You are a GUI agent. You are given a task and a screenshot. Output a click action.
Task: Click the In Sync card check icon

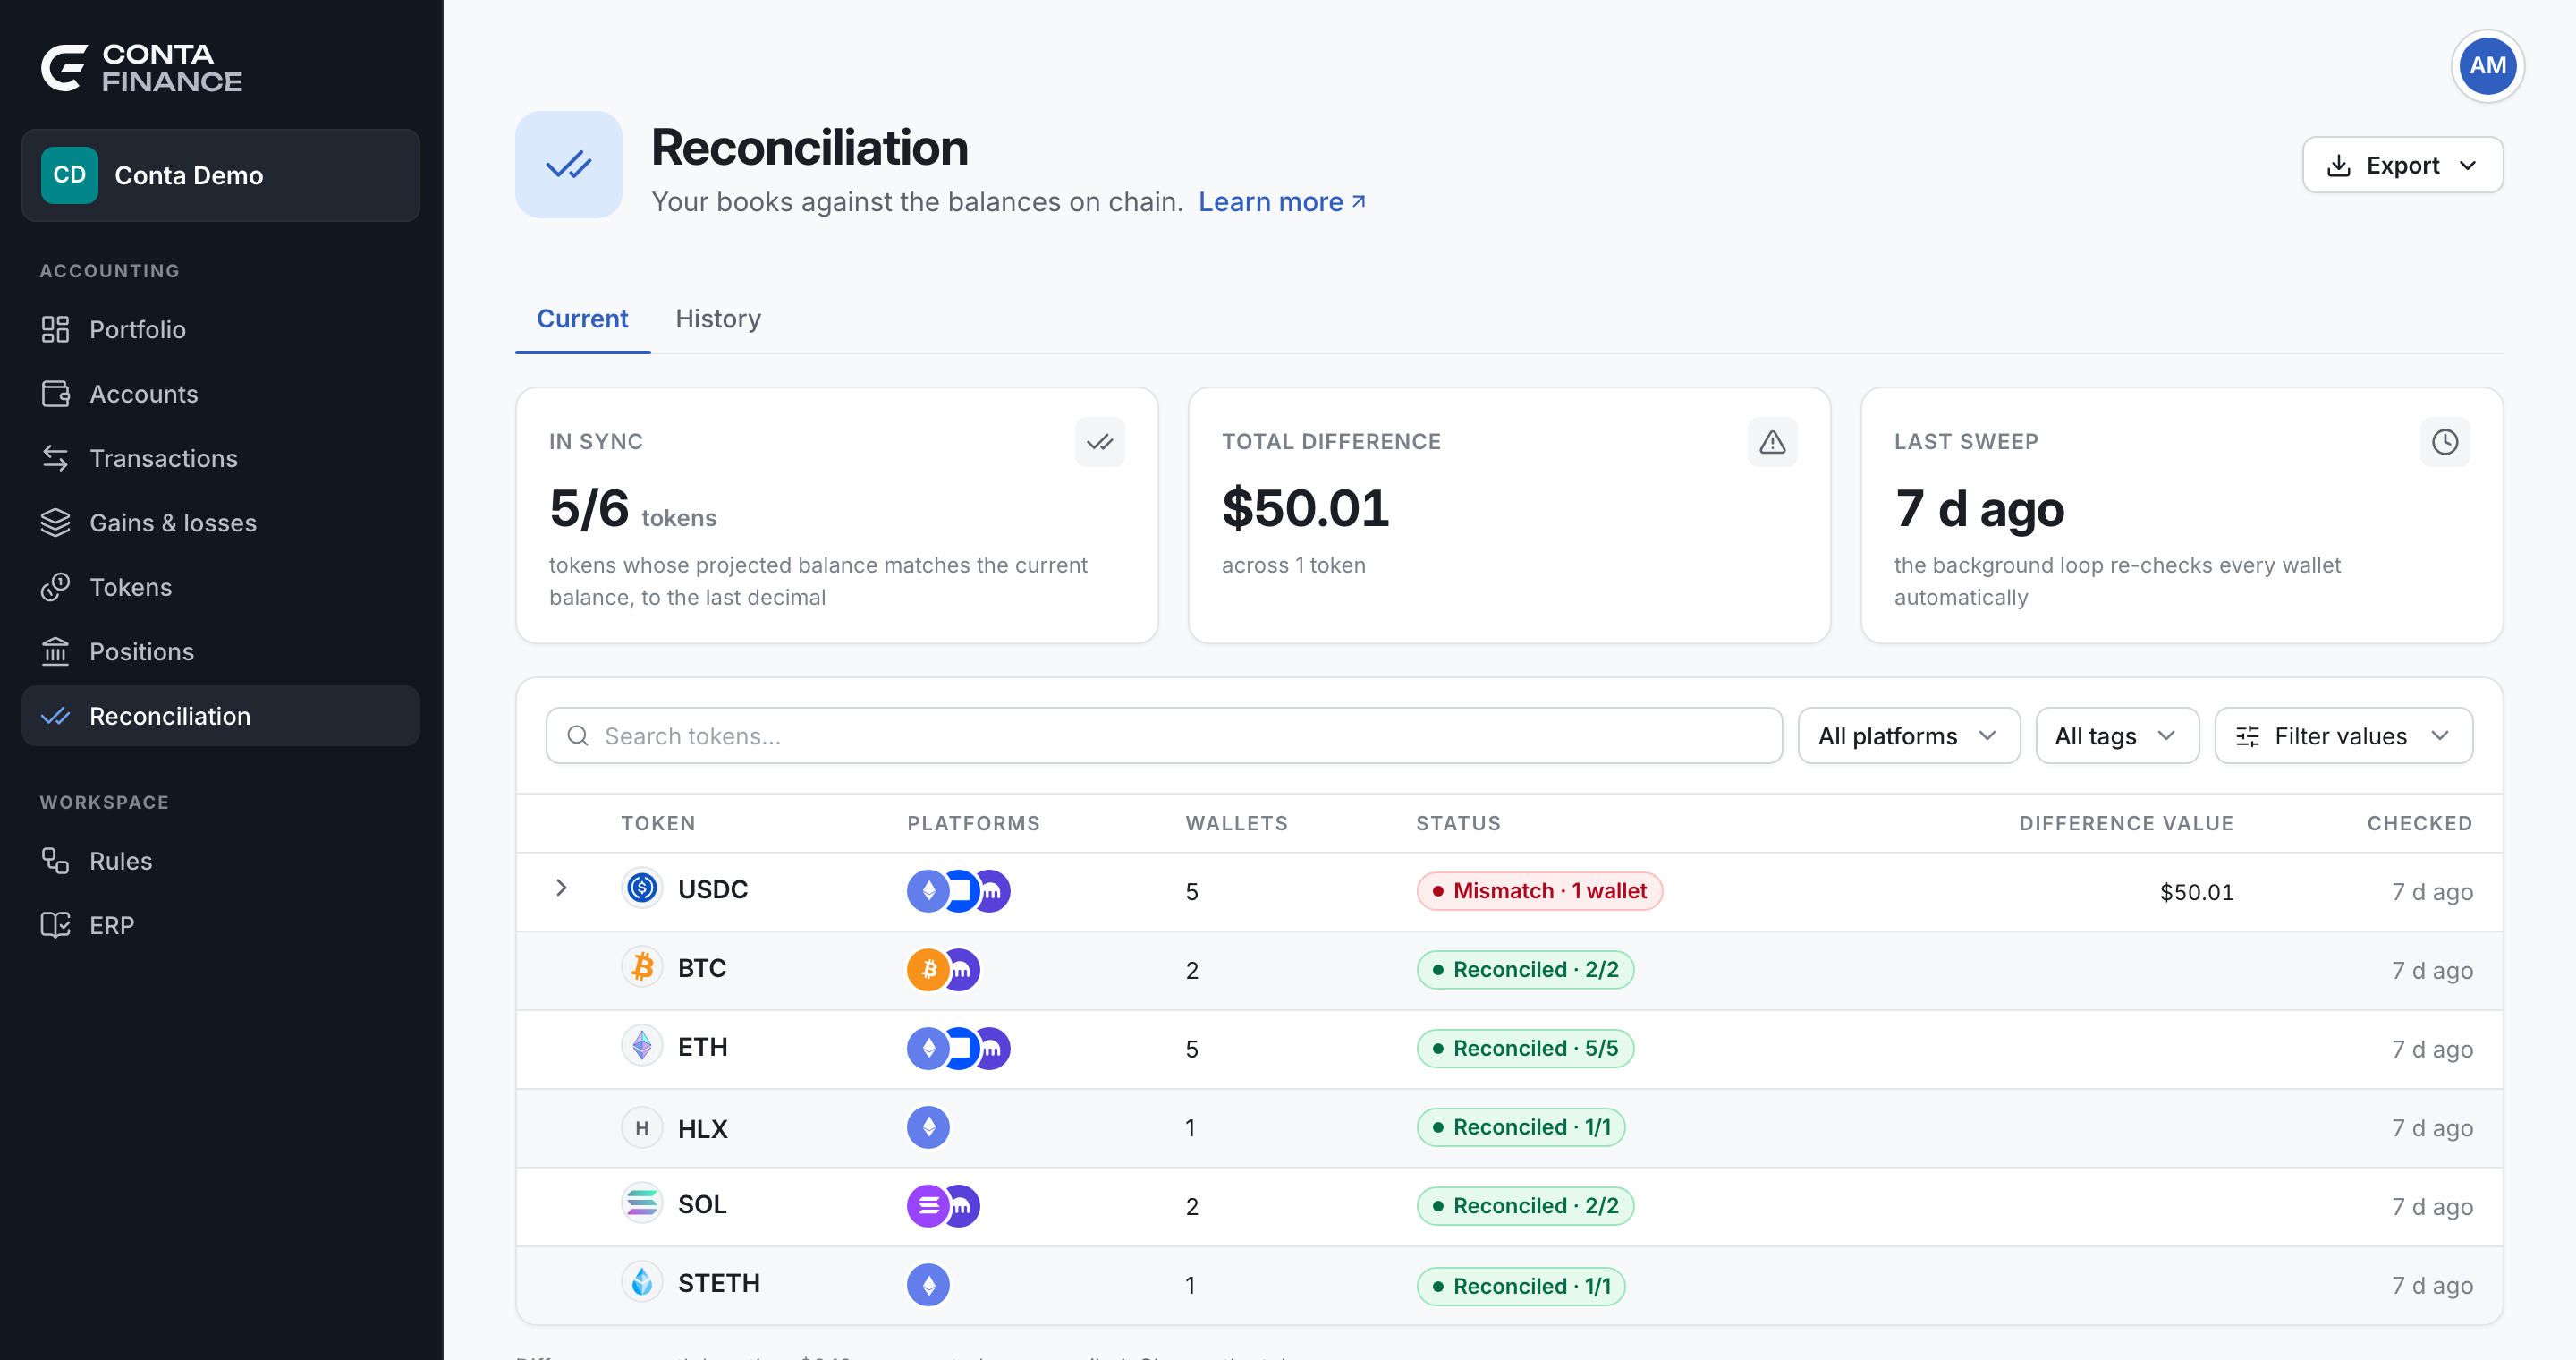[1099, 442]
